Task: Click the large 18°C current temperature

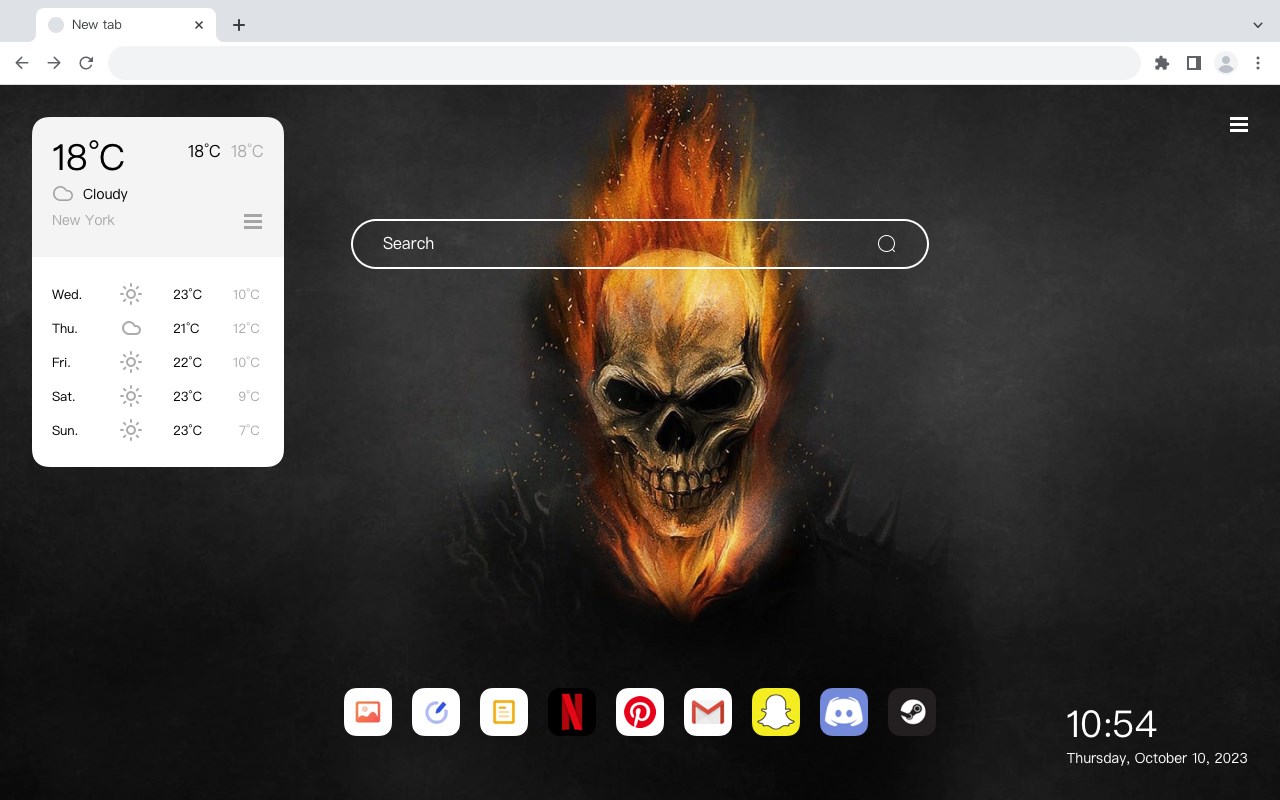Action: coord(88,157)
